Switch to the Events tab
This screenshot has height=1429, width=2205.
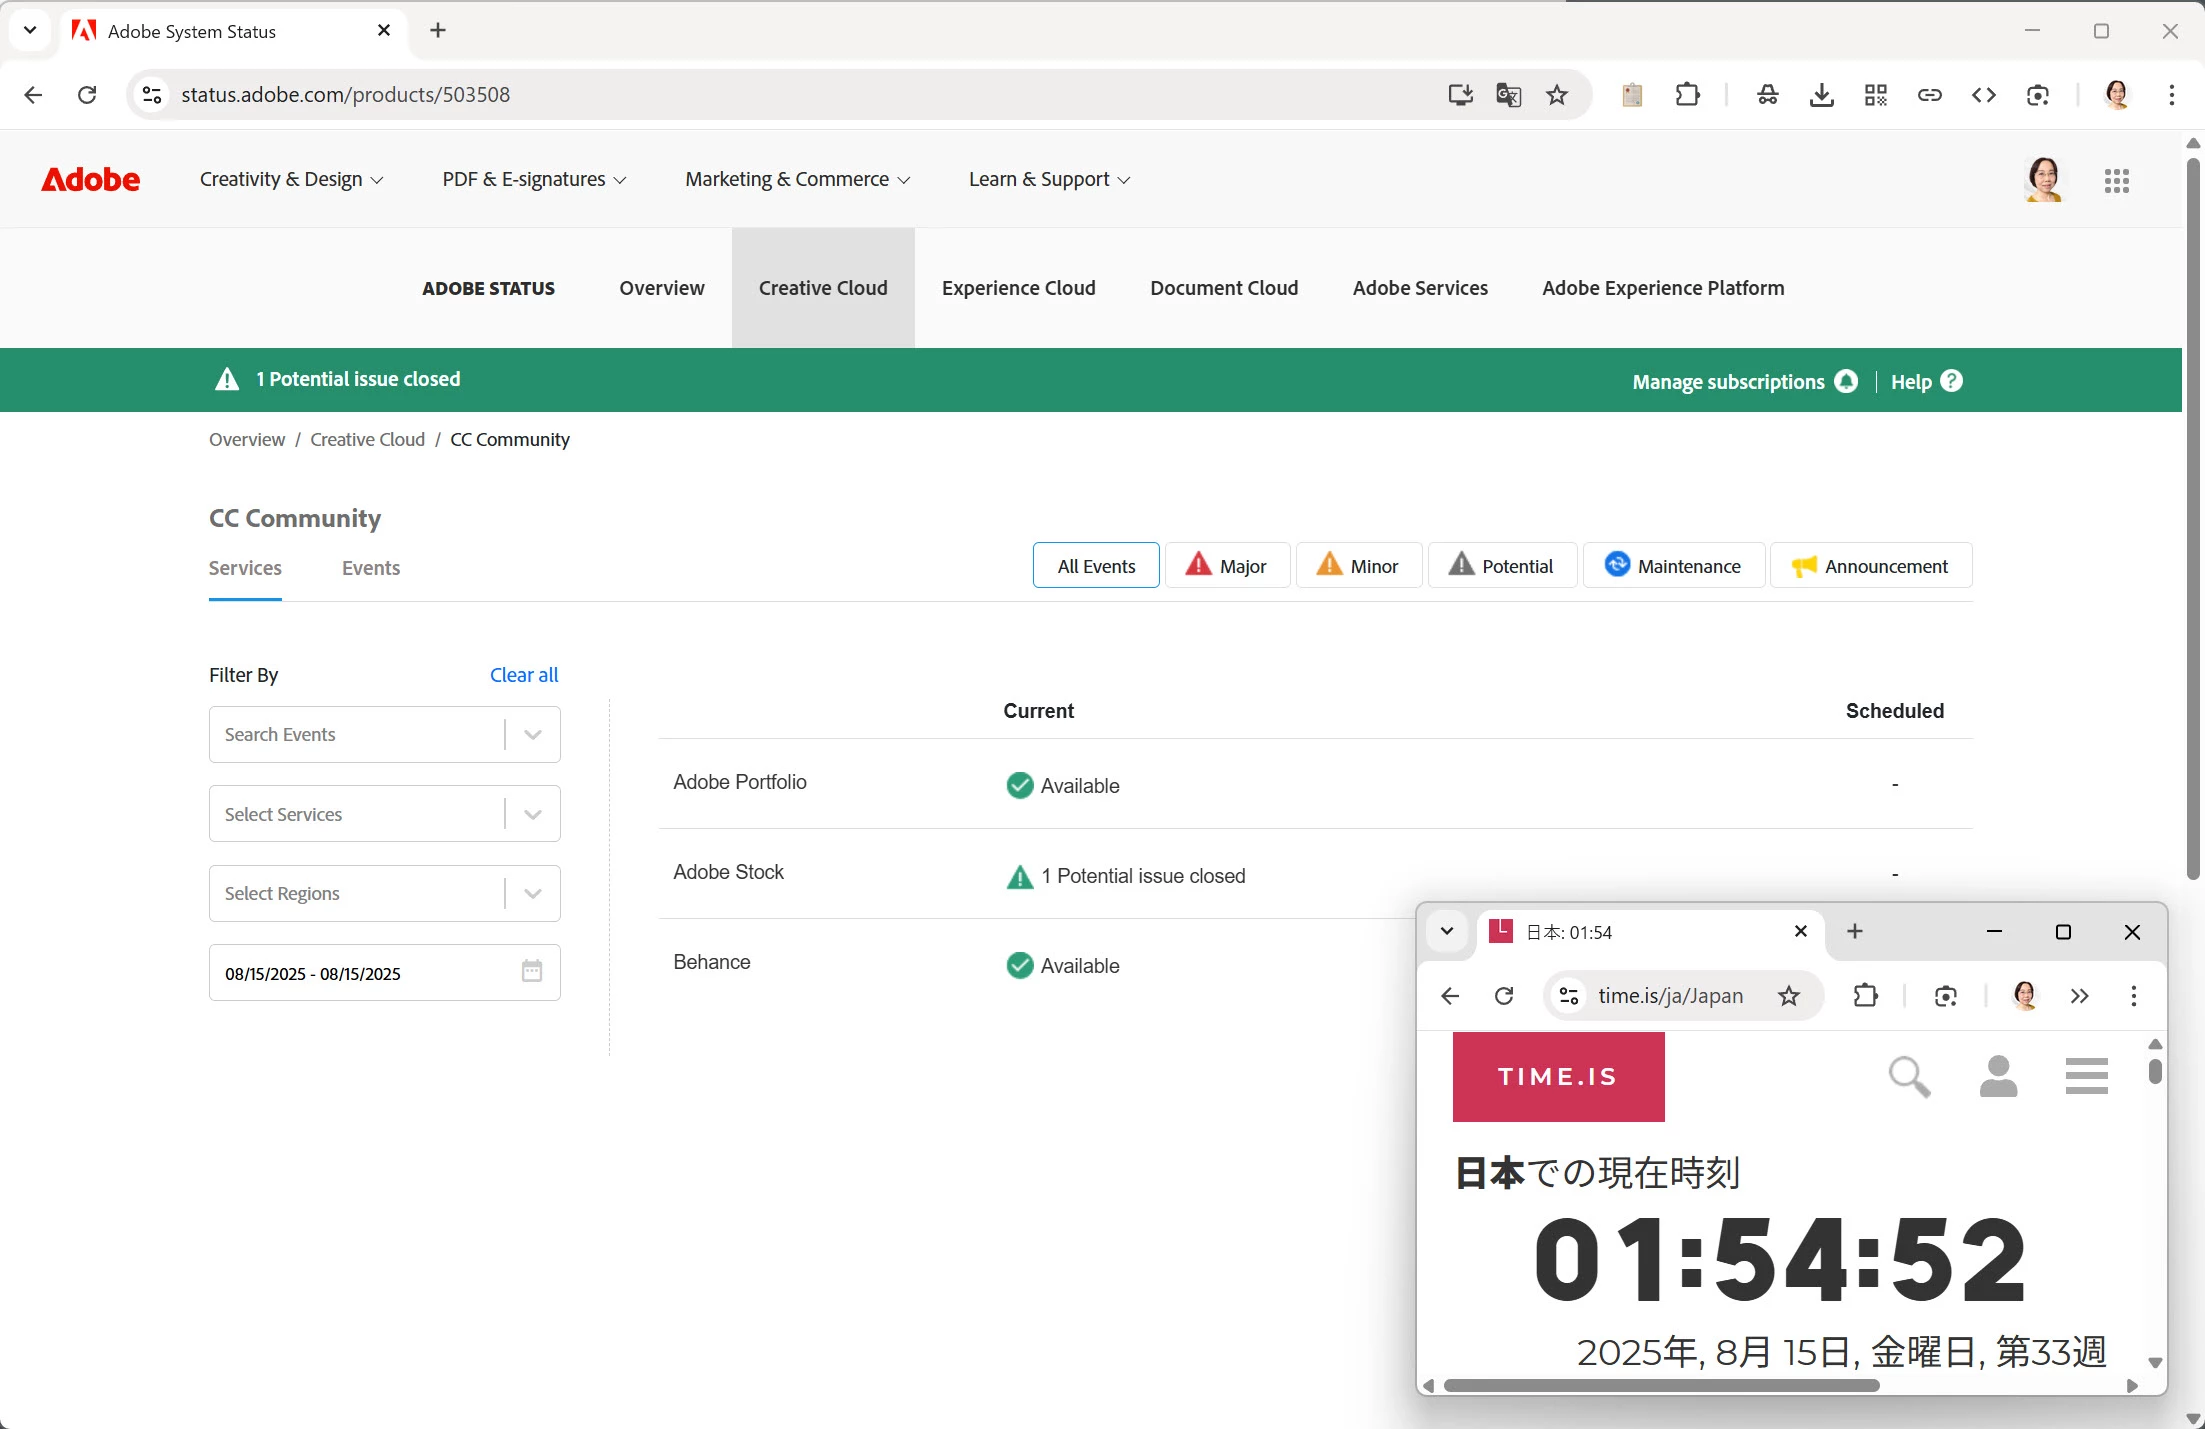coord(370,568)
